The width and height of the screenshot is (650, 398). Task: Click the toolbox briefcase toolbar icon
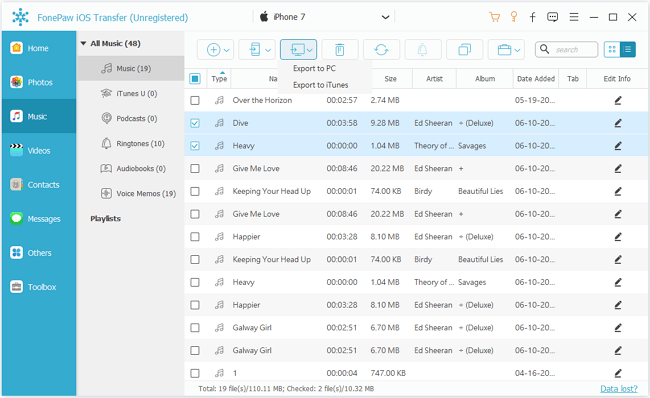coord(504,50)
